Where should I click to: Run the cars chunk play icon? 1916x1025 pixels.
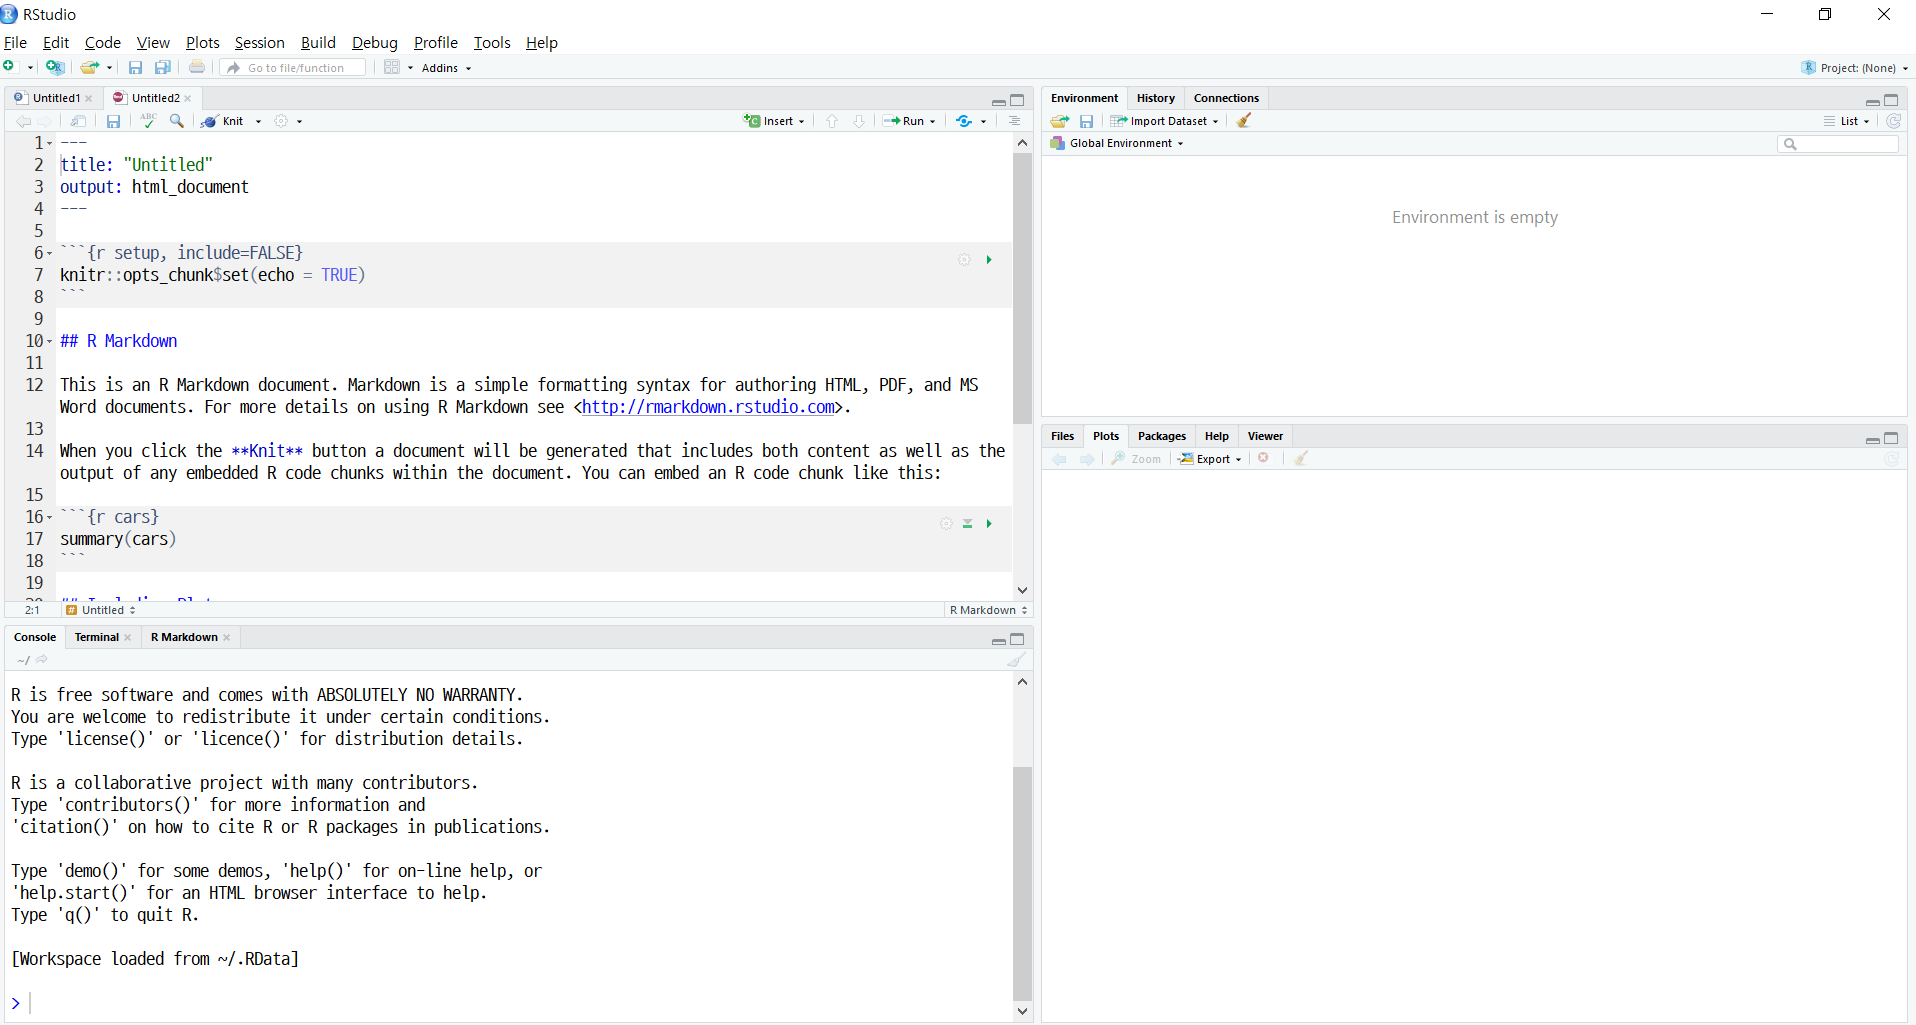989,524
